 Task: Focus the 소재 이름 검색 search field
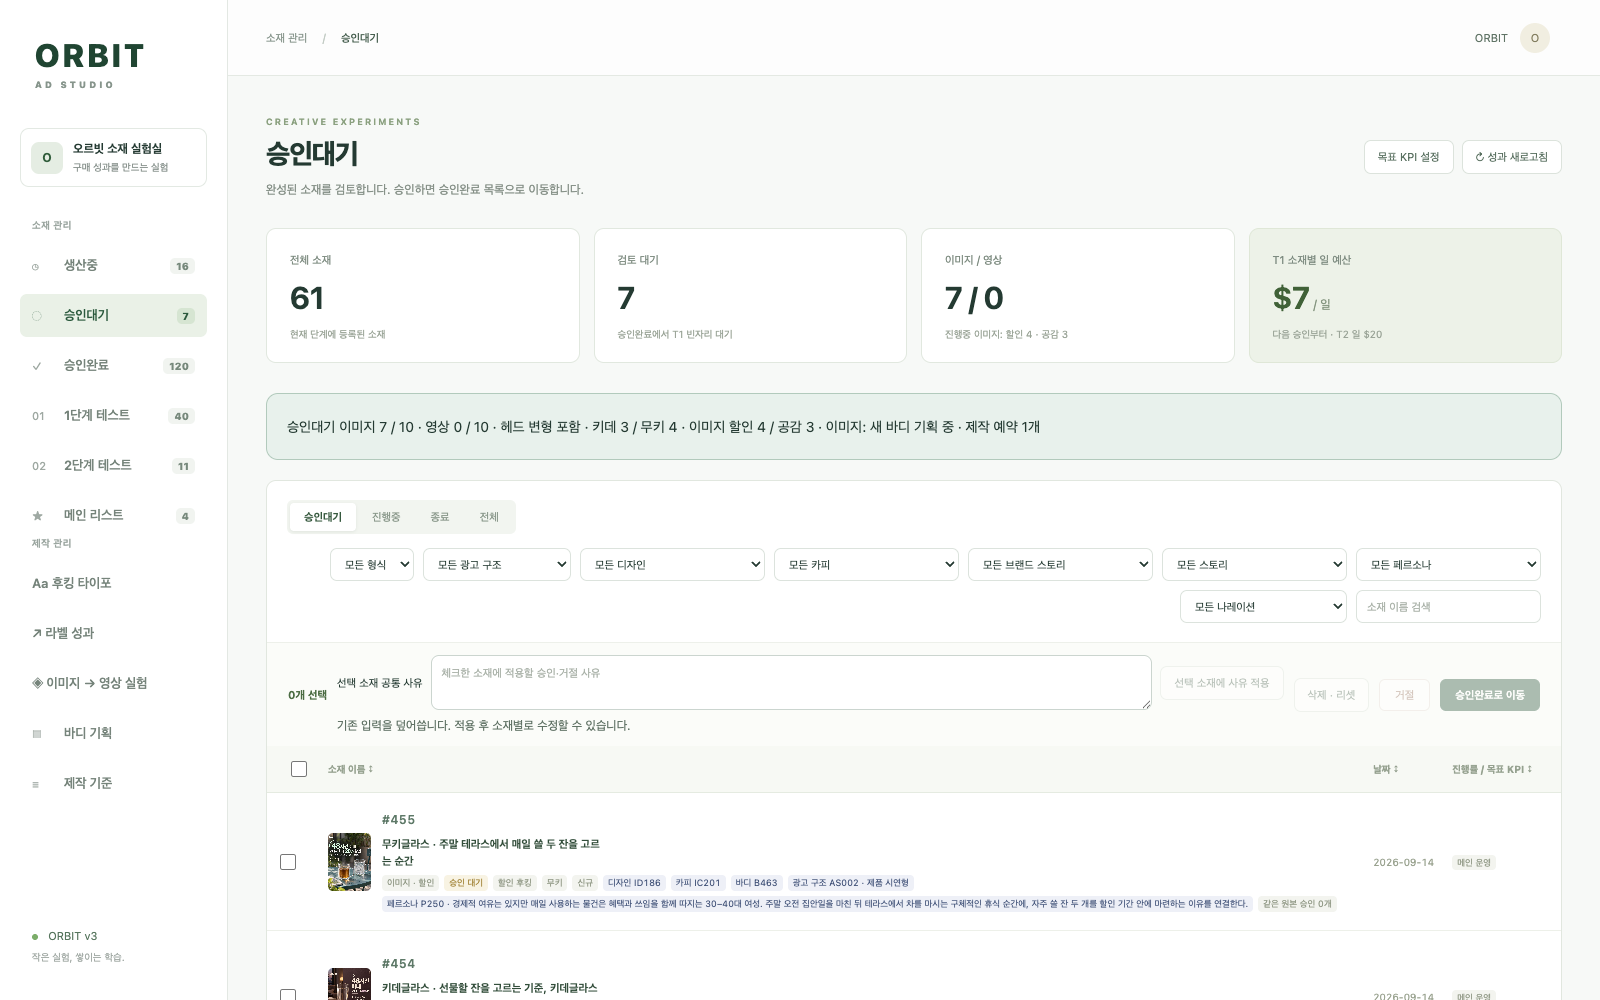tap(1448, 607)
